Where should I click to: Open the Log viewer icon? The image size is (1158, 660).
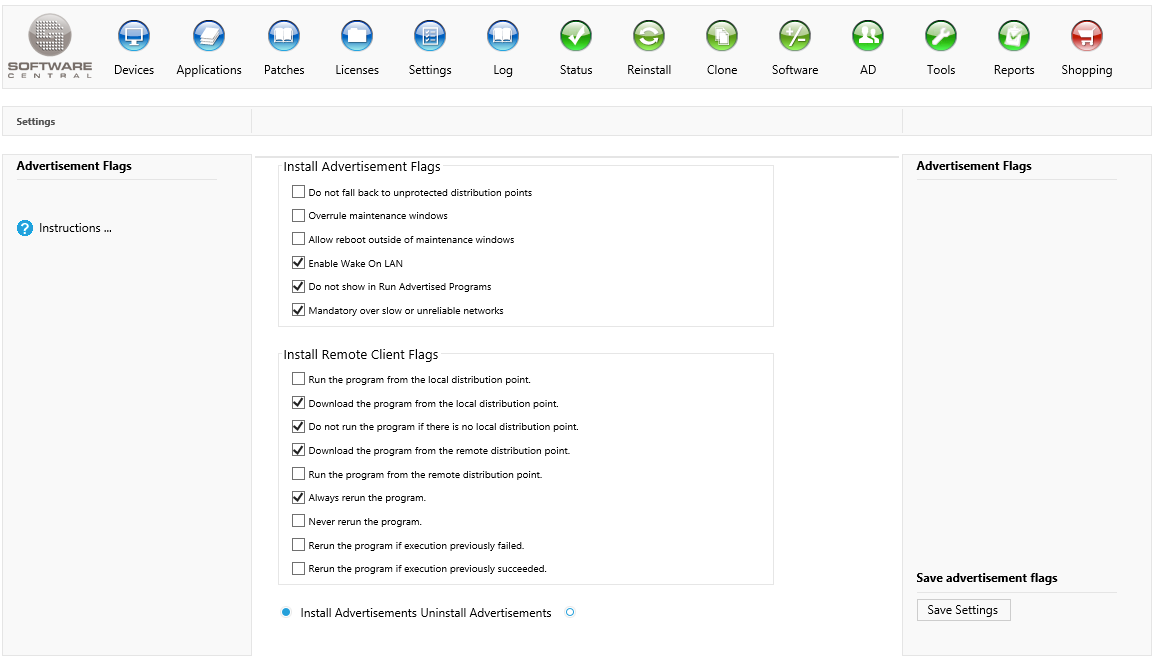503,37
